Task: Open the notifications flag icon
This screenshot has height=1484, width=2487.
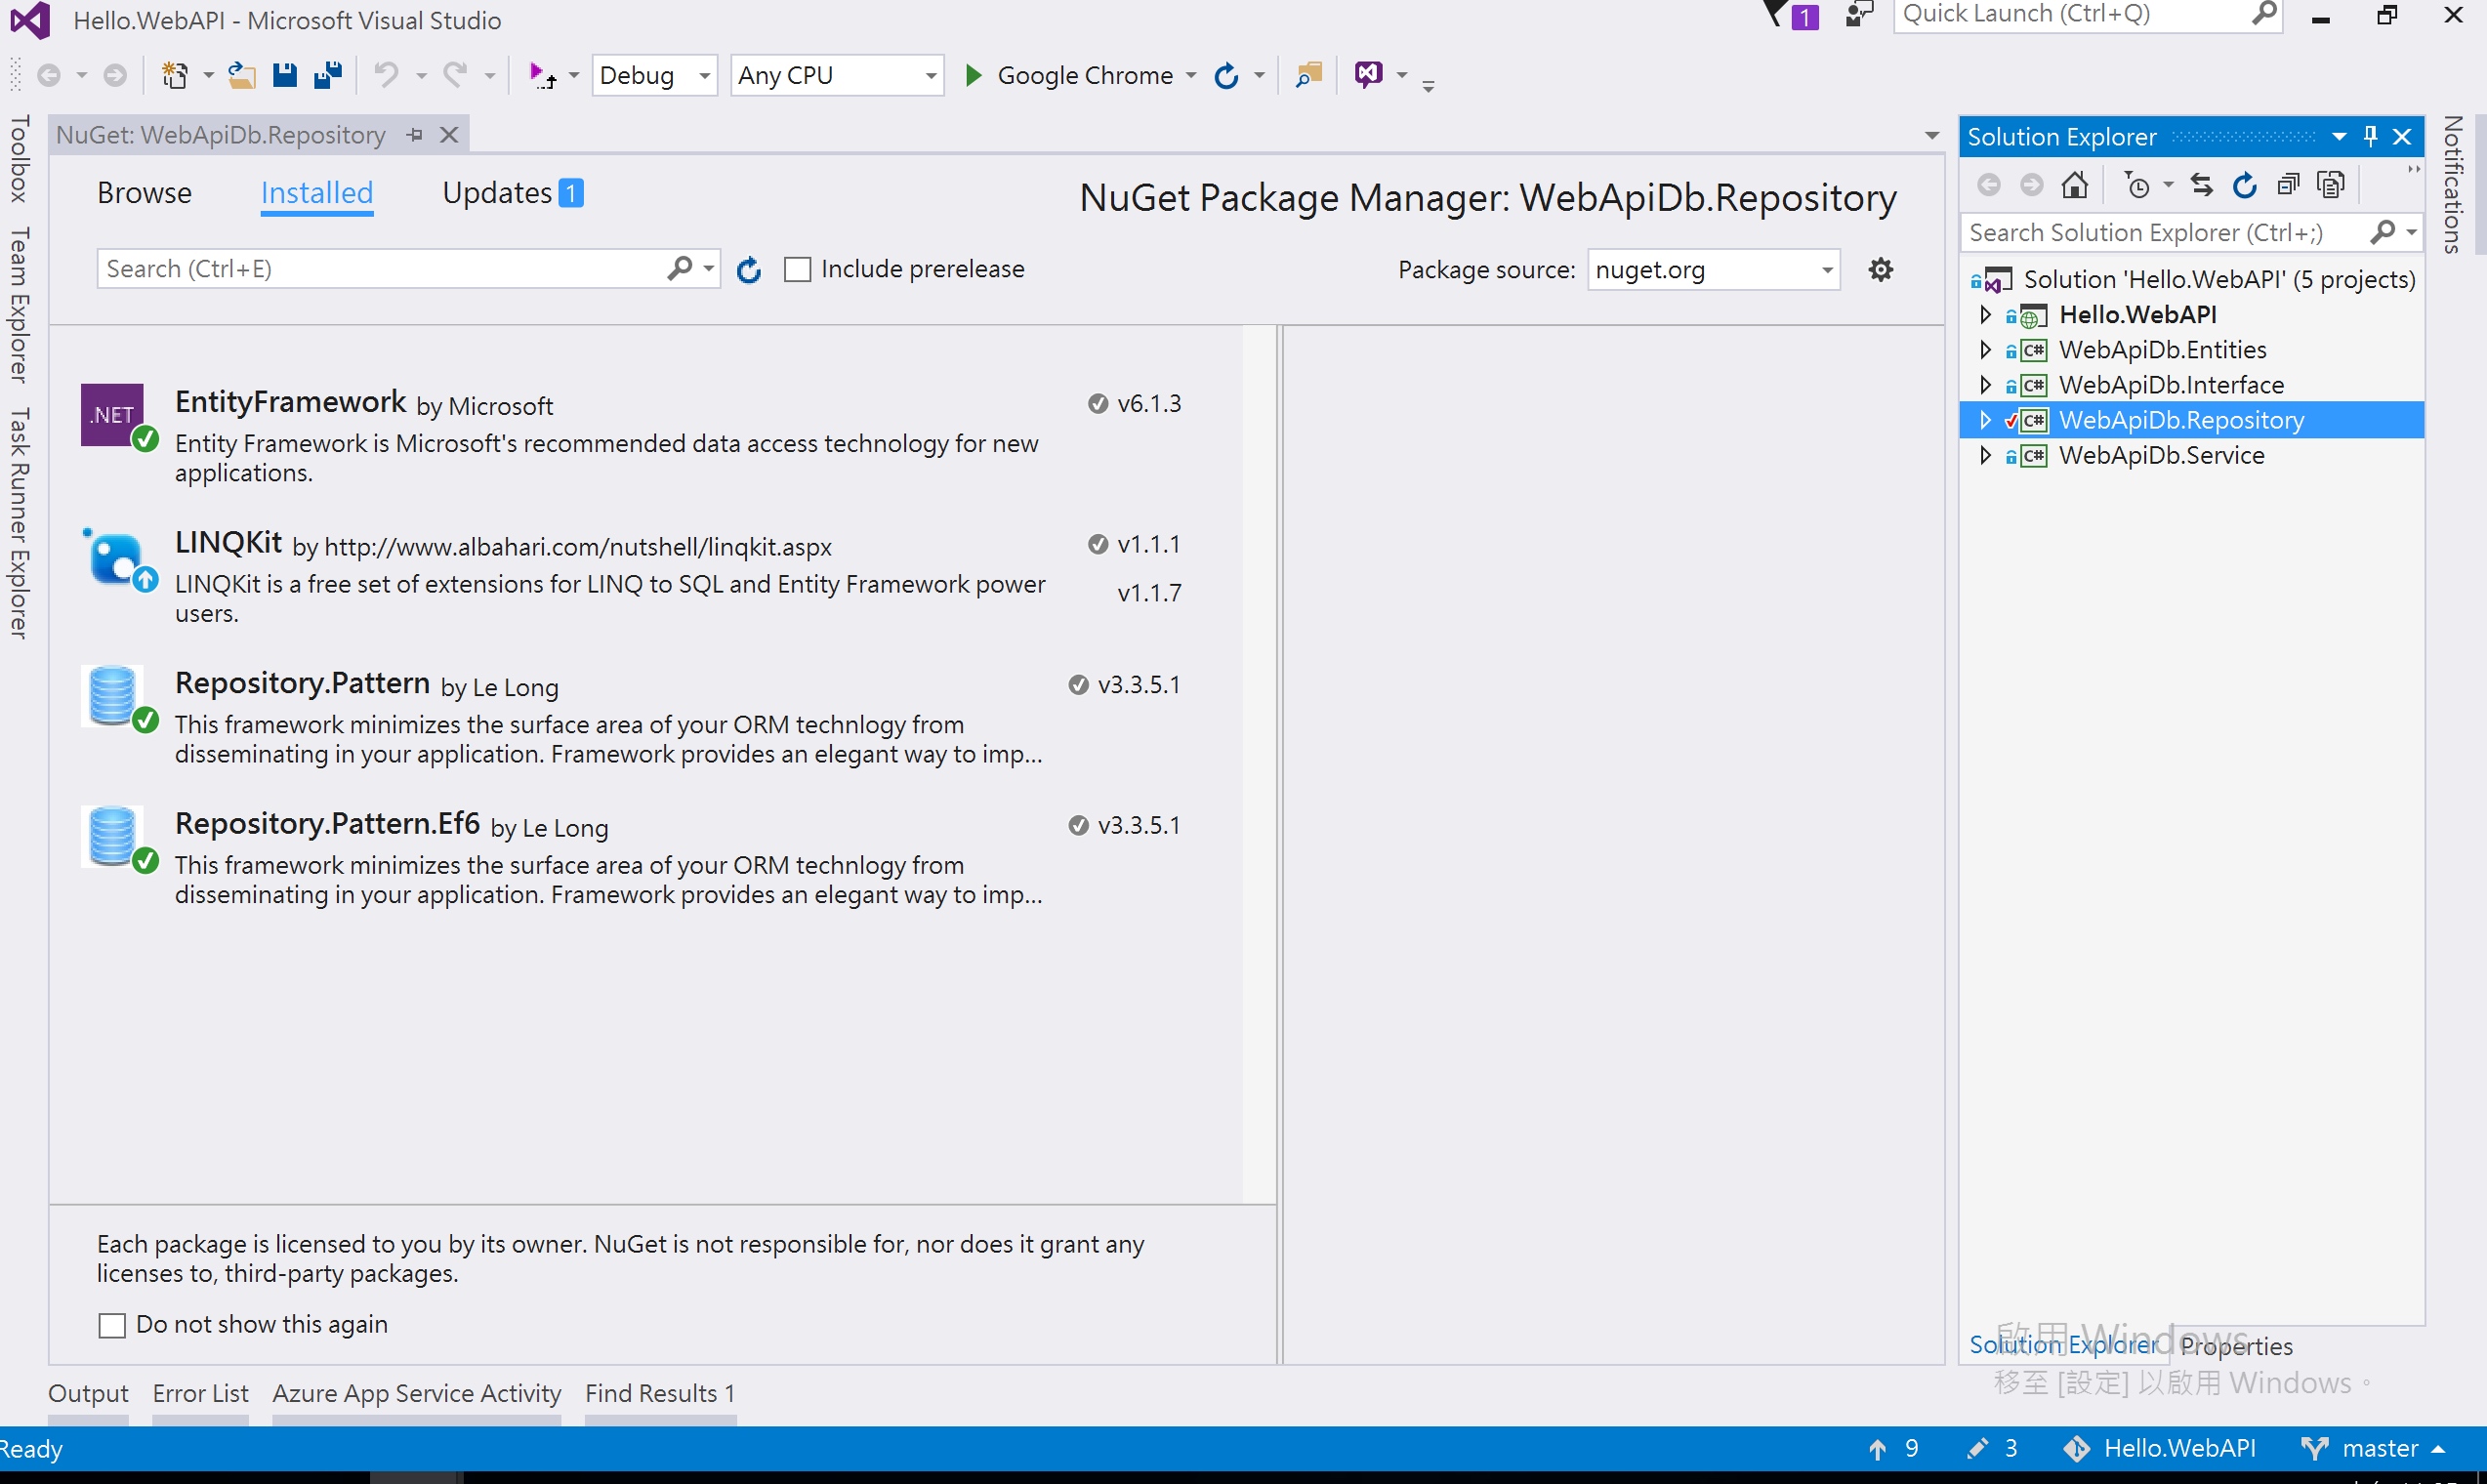Action: pos(1789,16)
